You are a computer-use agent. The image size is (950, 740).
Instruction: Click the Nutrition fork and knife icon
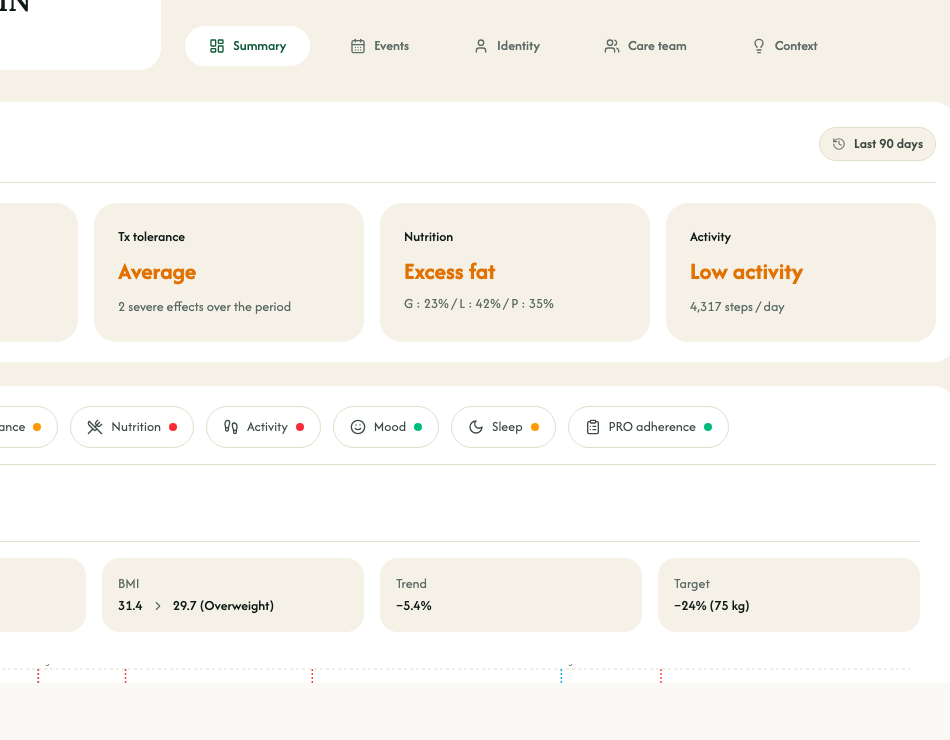click(95, 427)
